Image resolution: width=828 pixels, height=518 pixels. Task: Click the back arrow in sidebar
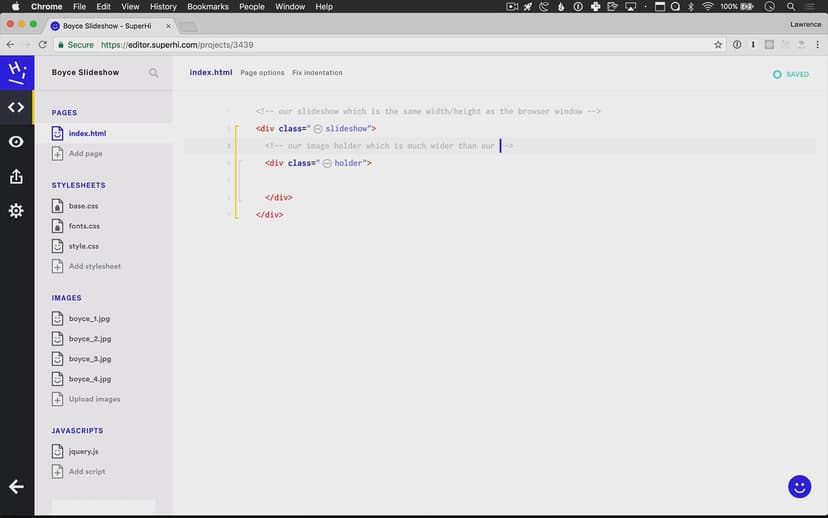pyautogui.click(x=16, y=486)
